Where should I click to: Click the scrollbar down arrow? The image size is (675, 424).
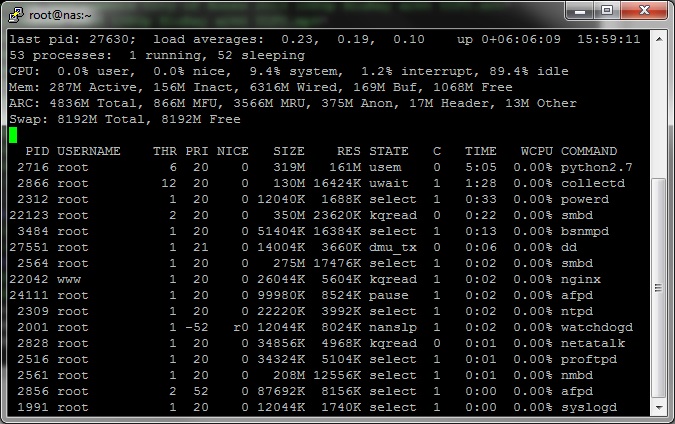pyautogui.click(x=659, y=407)
